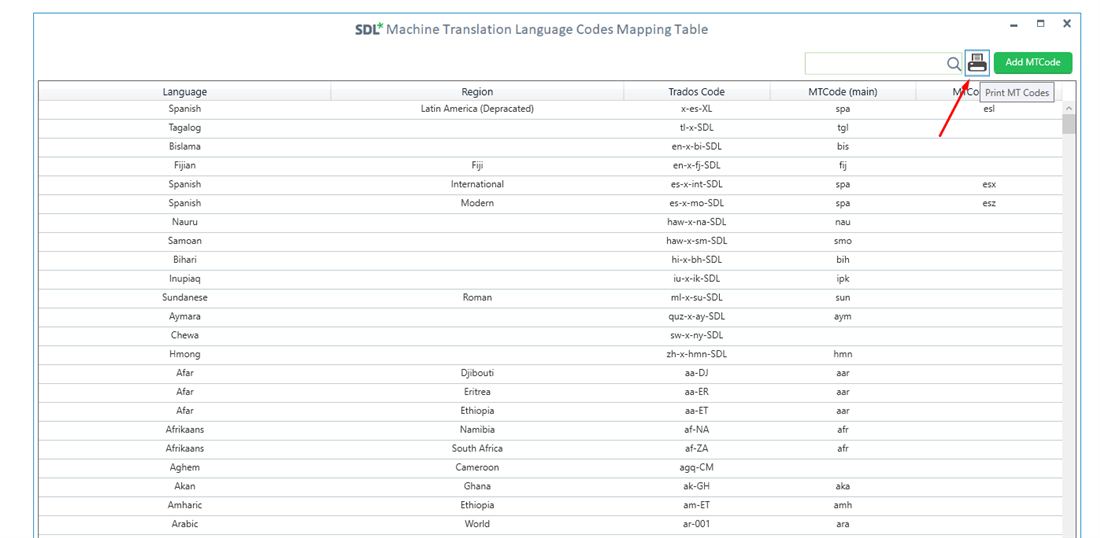Select the International region cell
Screen dimensions: 1100x538
tap(477, 184)
